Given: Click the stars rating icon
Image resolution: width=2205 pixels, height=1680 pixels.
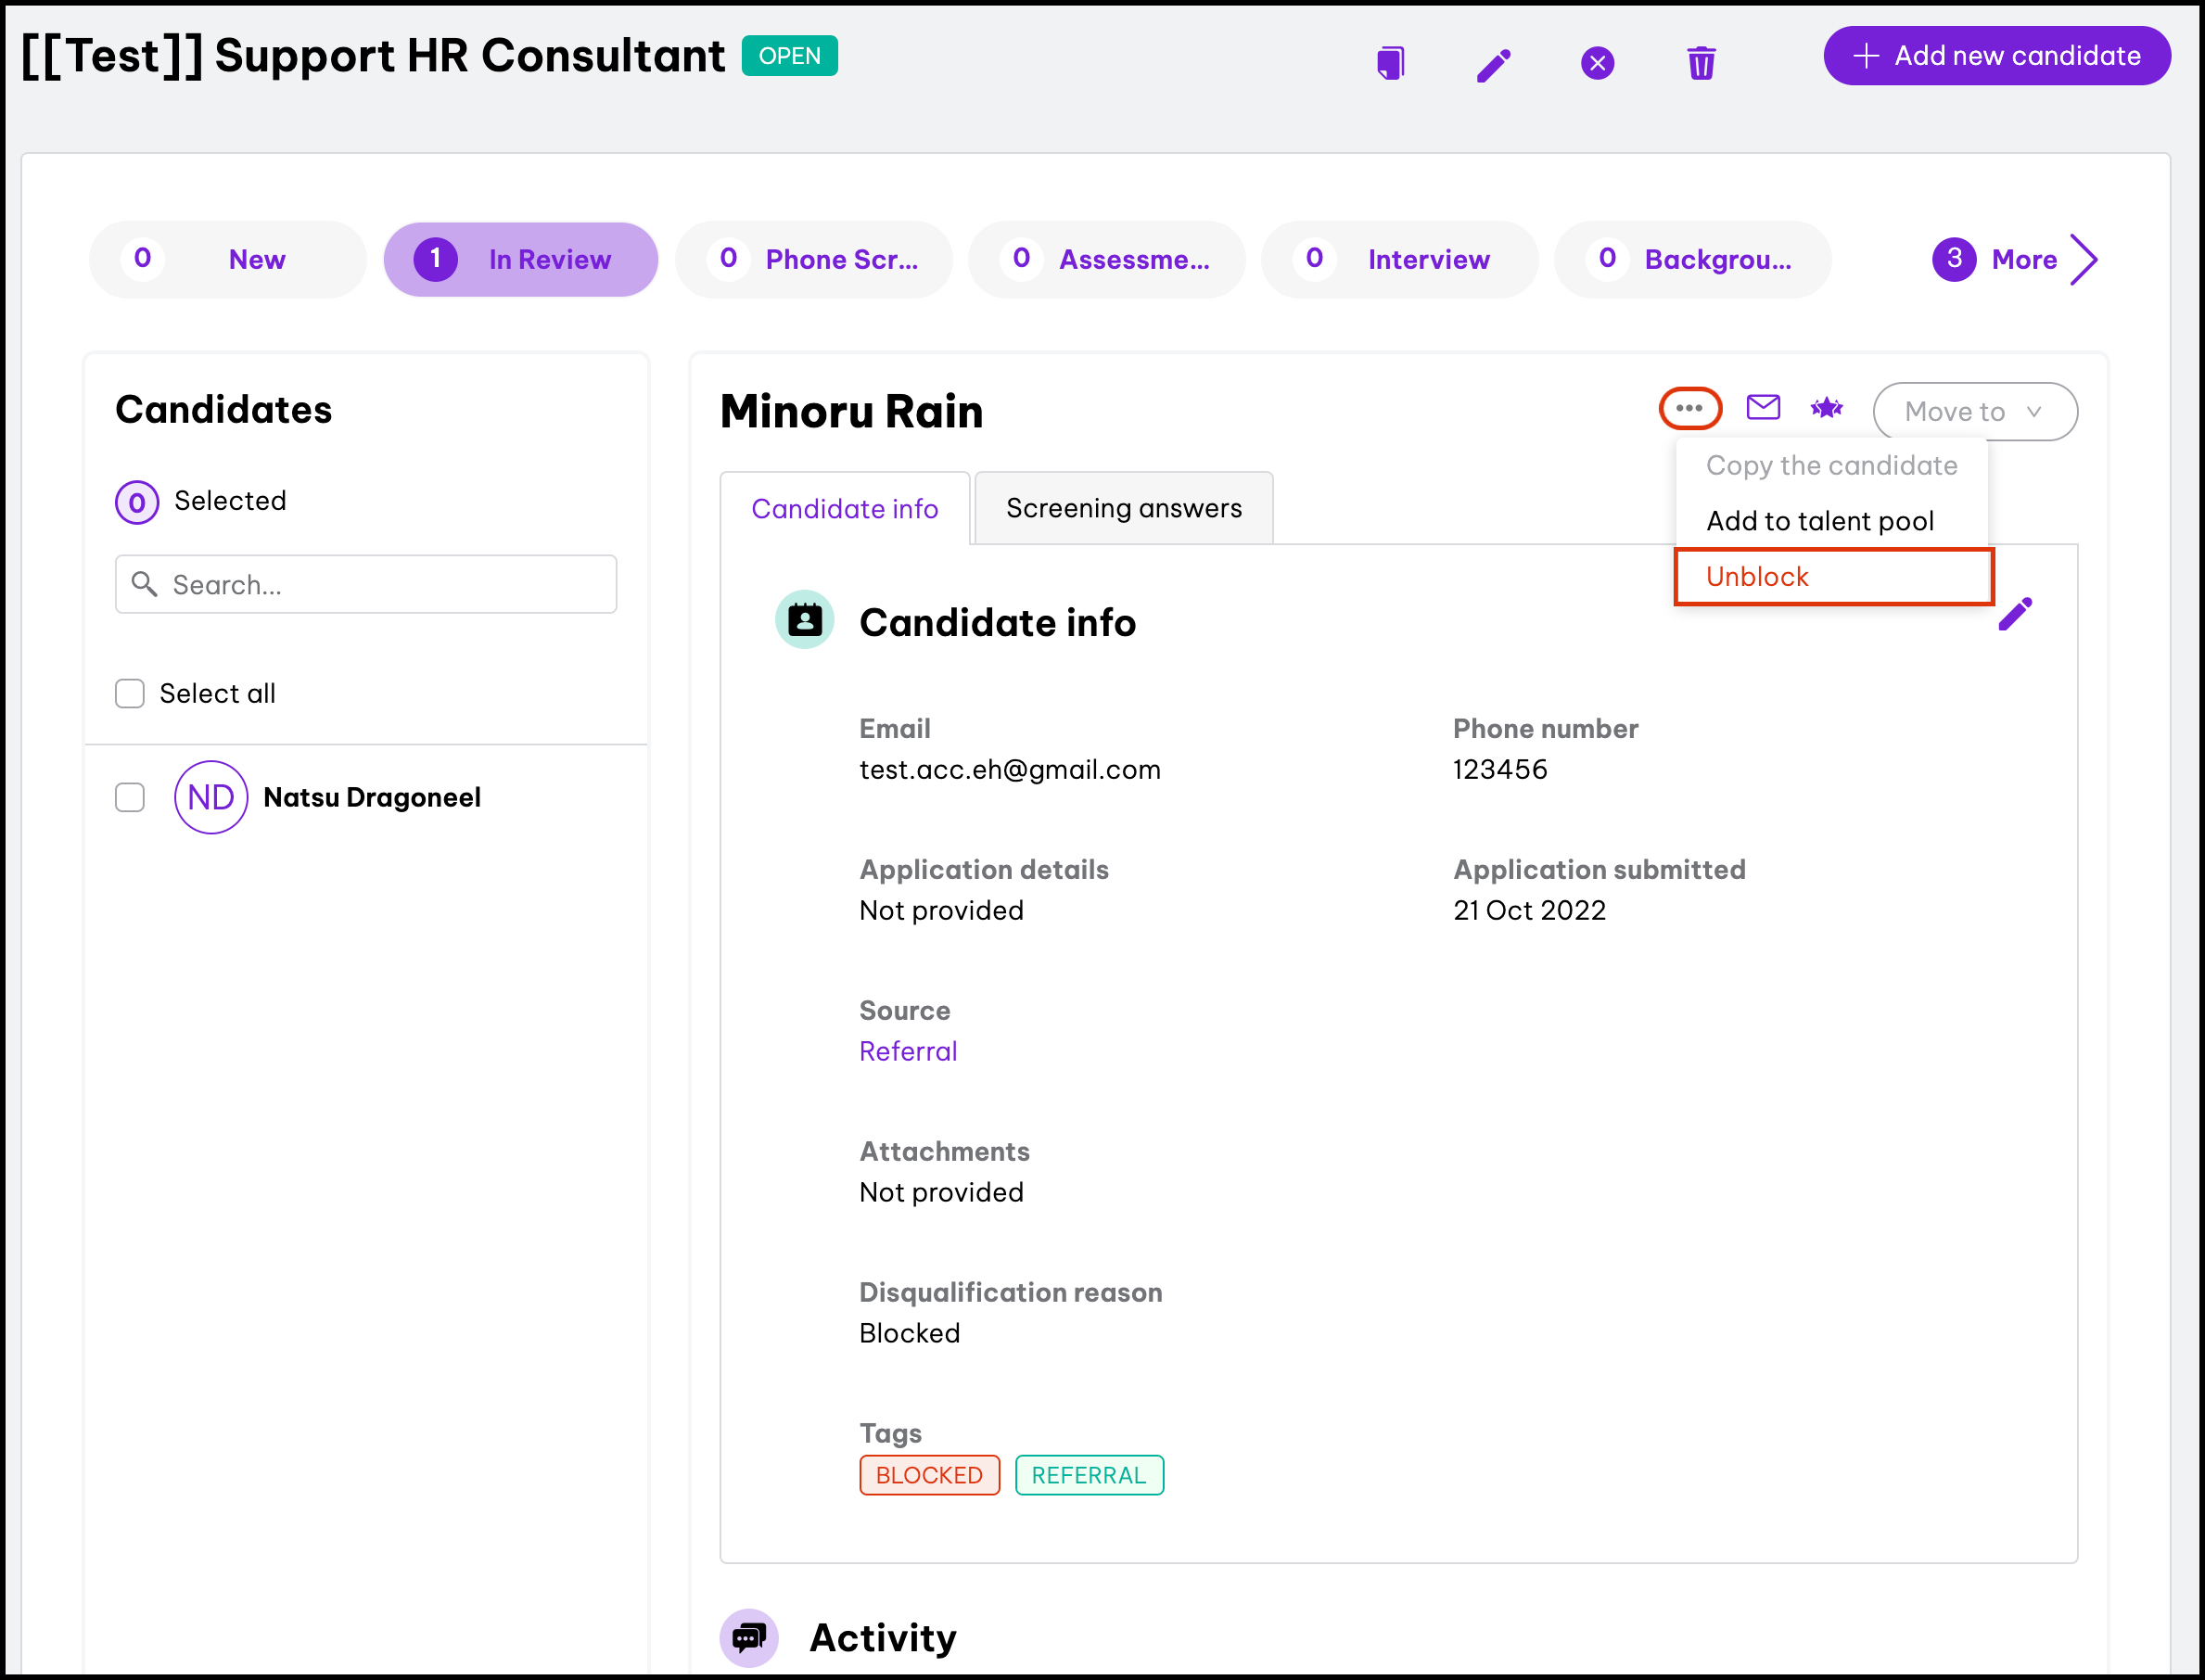Looking at the screenshot, I should (1827, 408).
